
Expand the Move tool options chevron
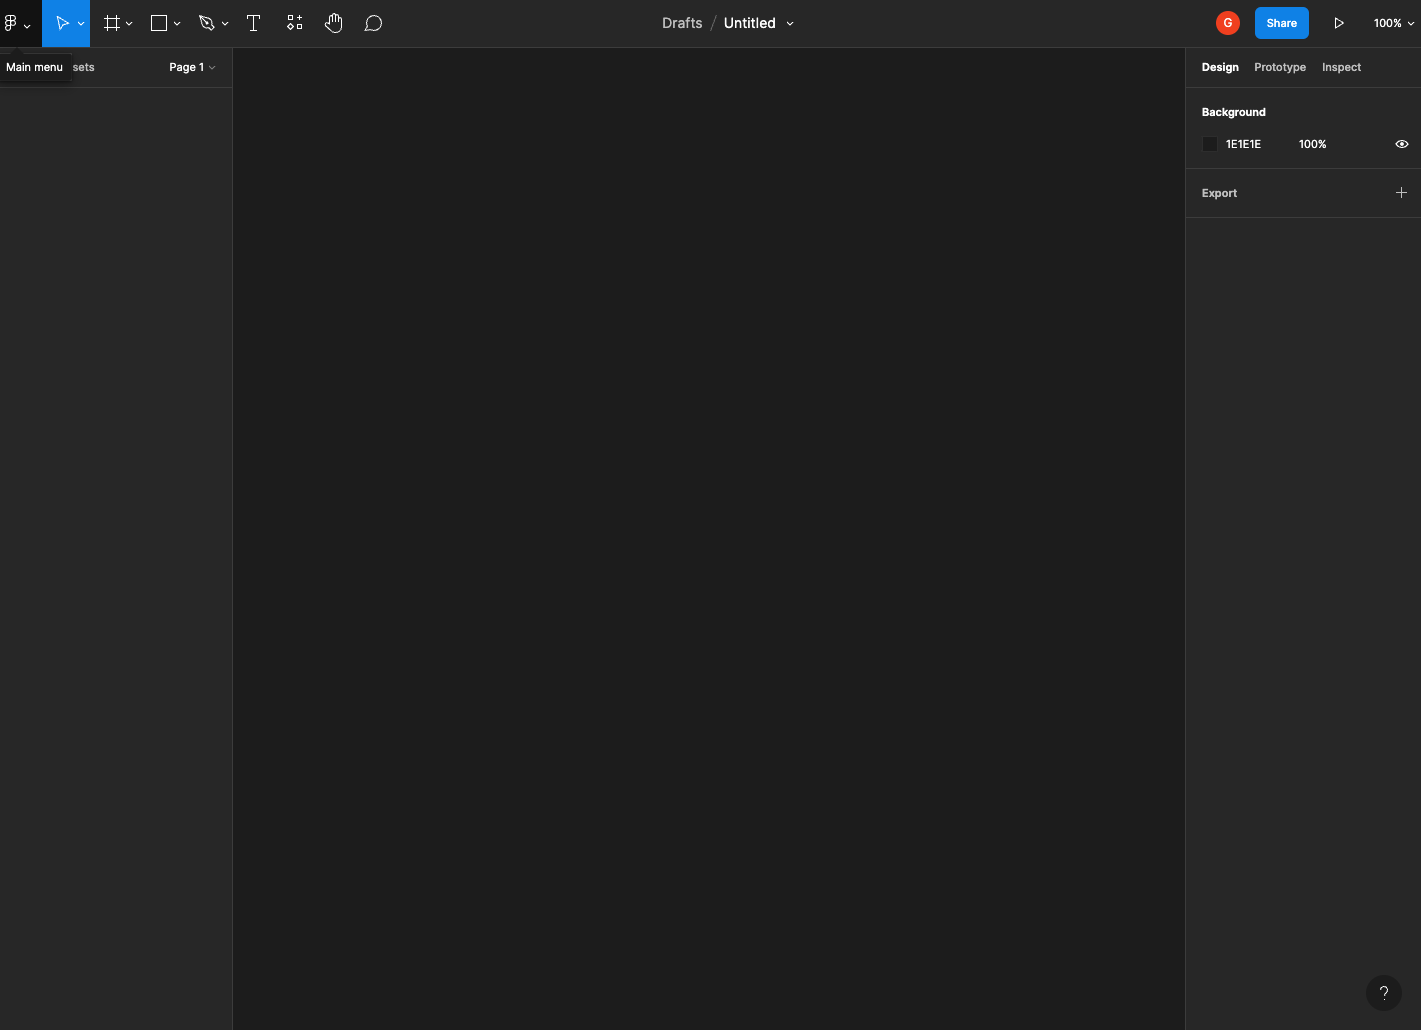click(81, 24)
